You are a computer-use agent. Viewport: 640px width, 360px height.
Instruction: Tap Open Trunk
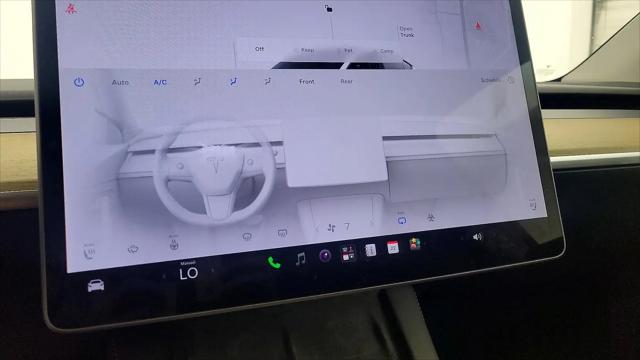coord(407,32)
